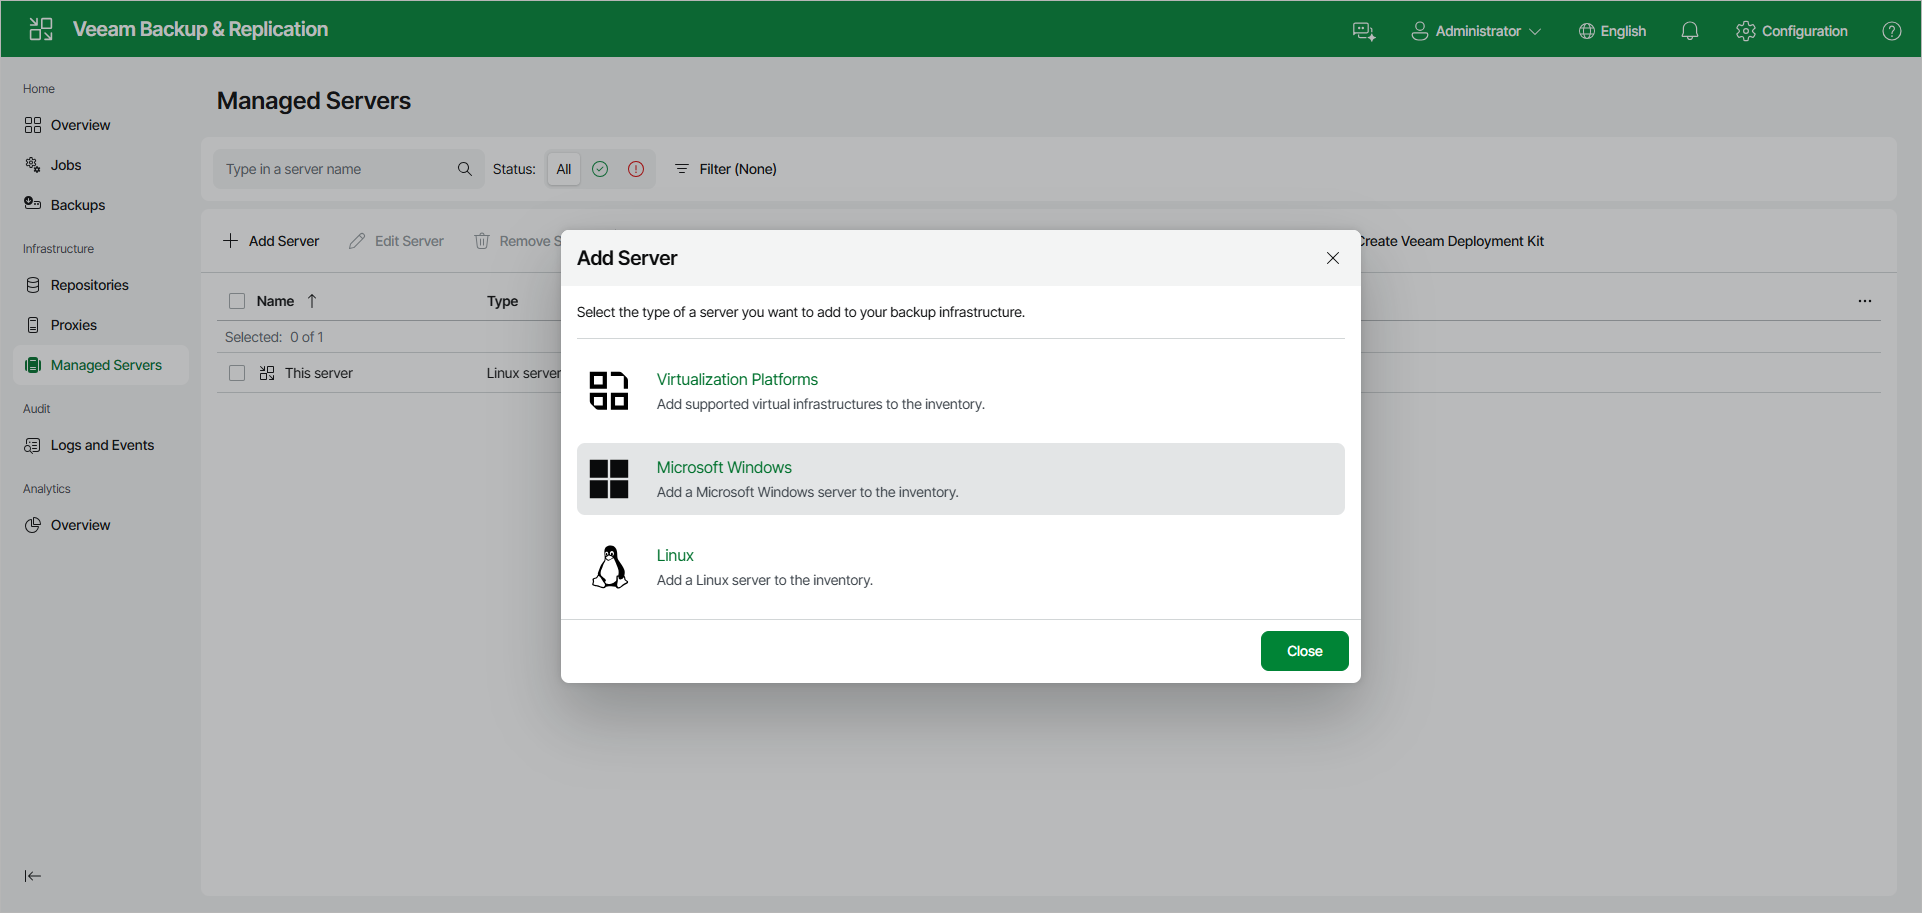
Task: Select Managed Servers in sidebar
Action: [101, 365]
